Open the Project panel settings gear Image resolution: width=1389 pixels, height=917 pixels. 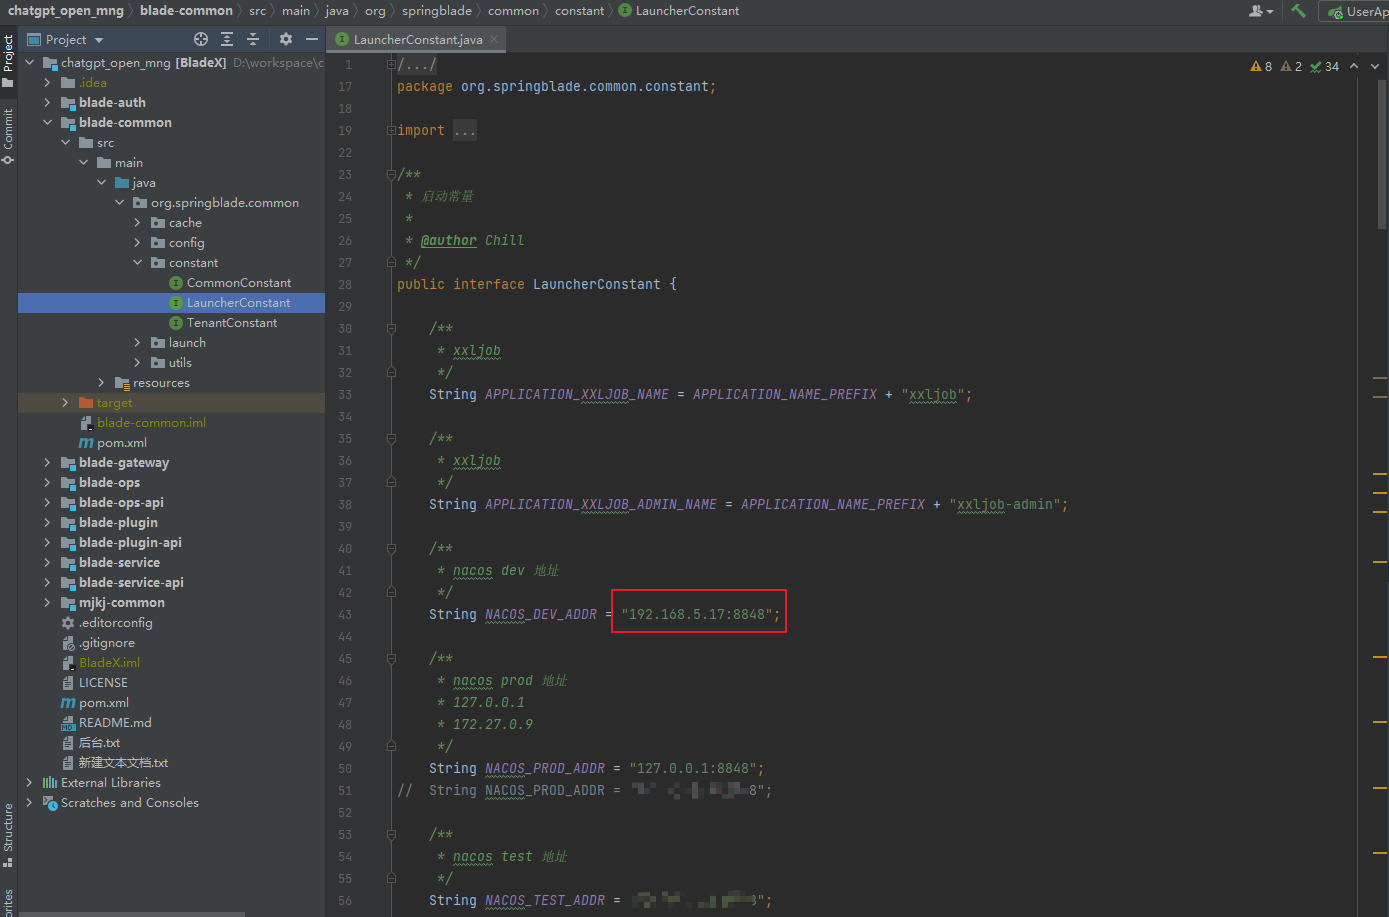284,38
